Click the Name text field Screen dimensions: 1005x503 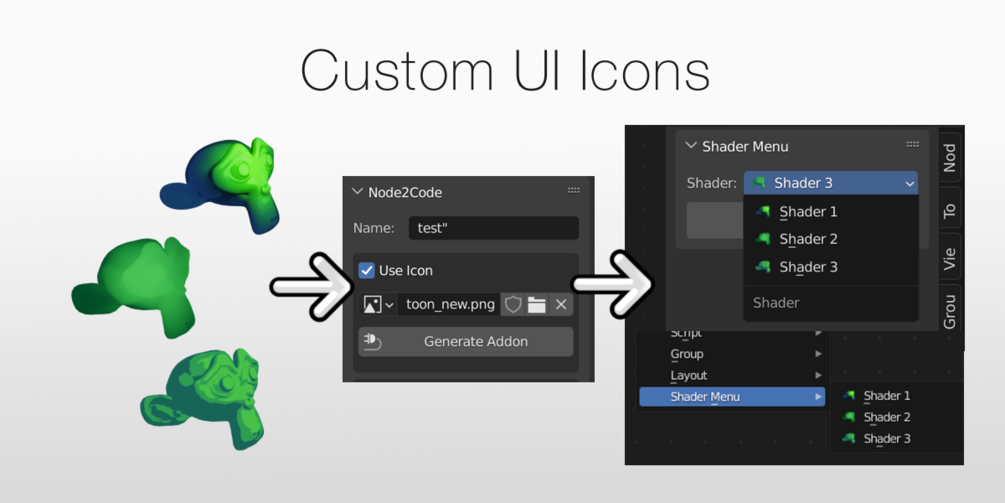(x=494, y=228)
